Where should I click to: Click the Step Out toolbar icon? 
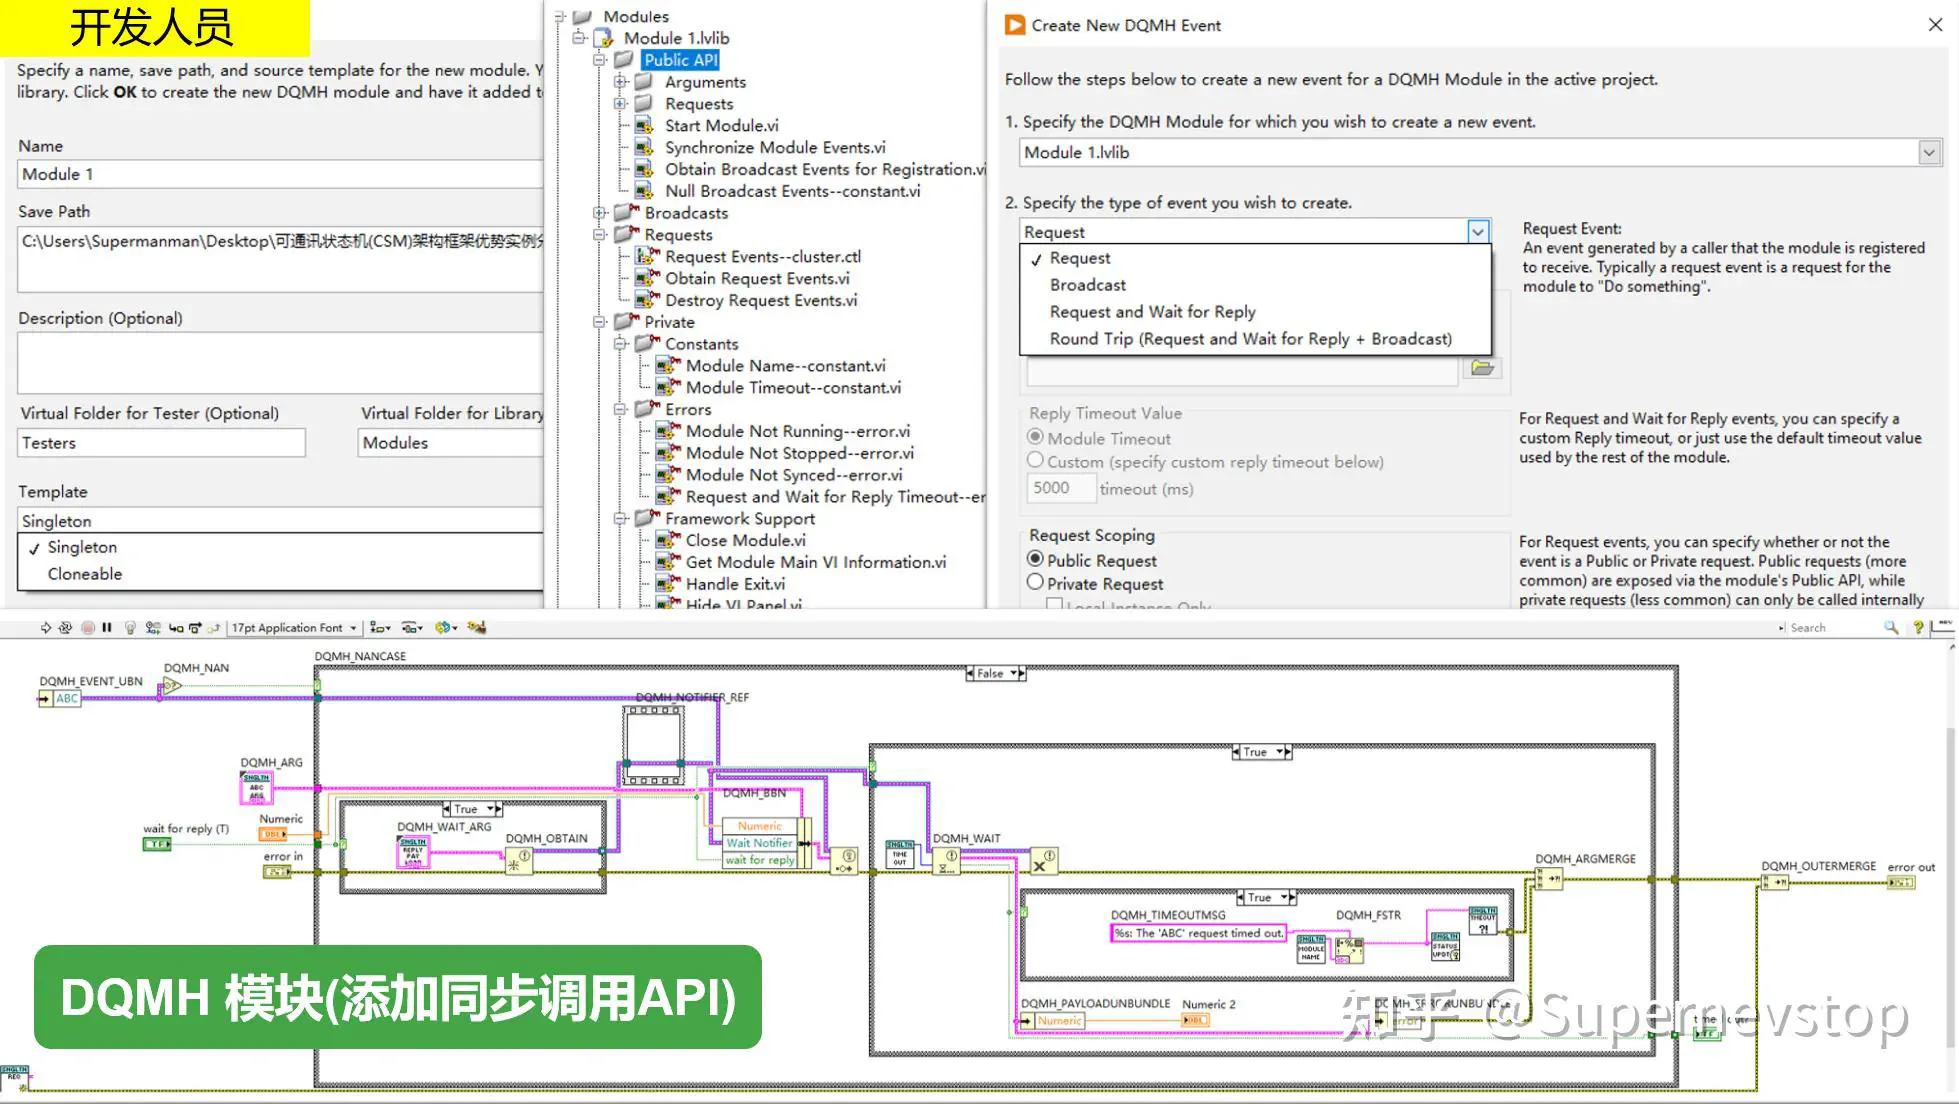(213, 628)
